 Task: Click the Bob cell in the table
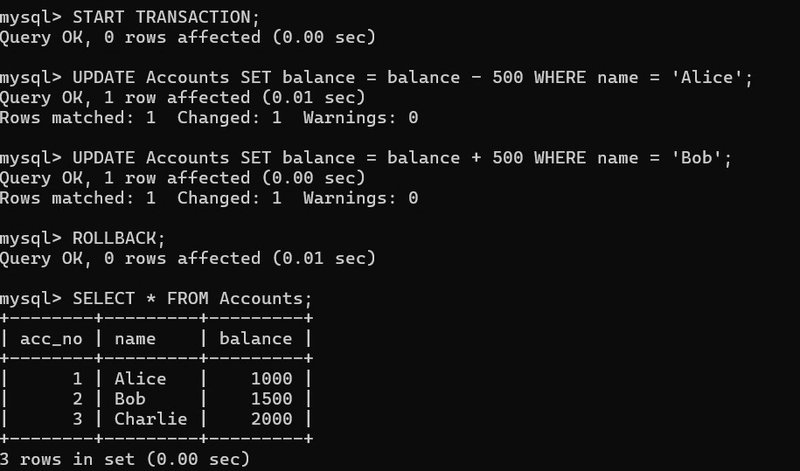(130, 399)
